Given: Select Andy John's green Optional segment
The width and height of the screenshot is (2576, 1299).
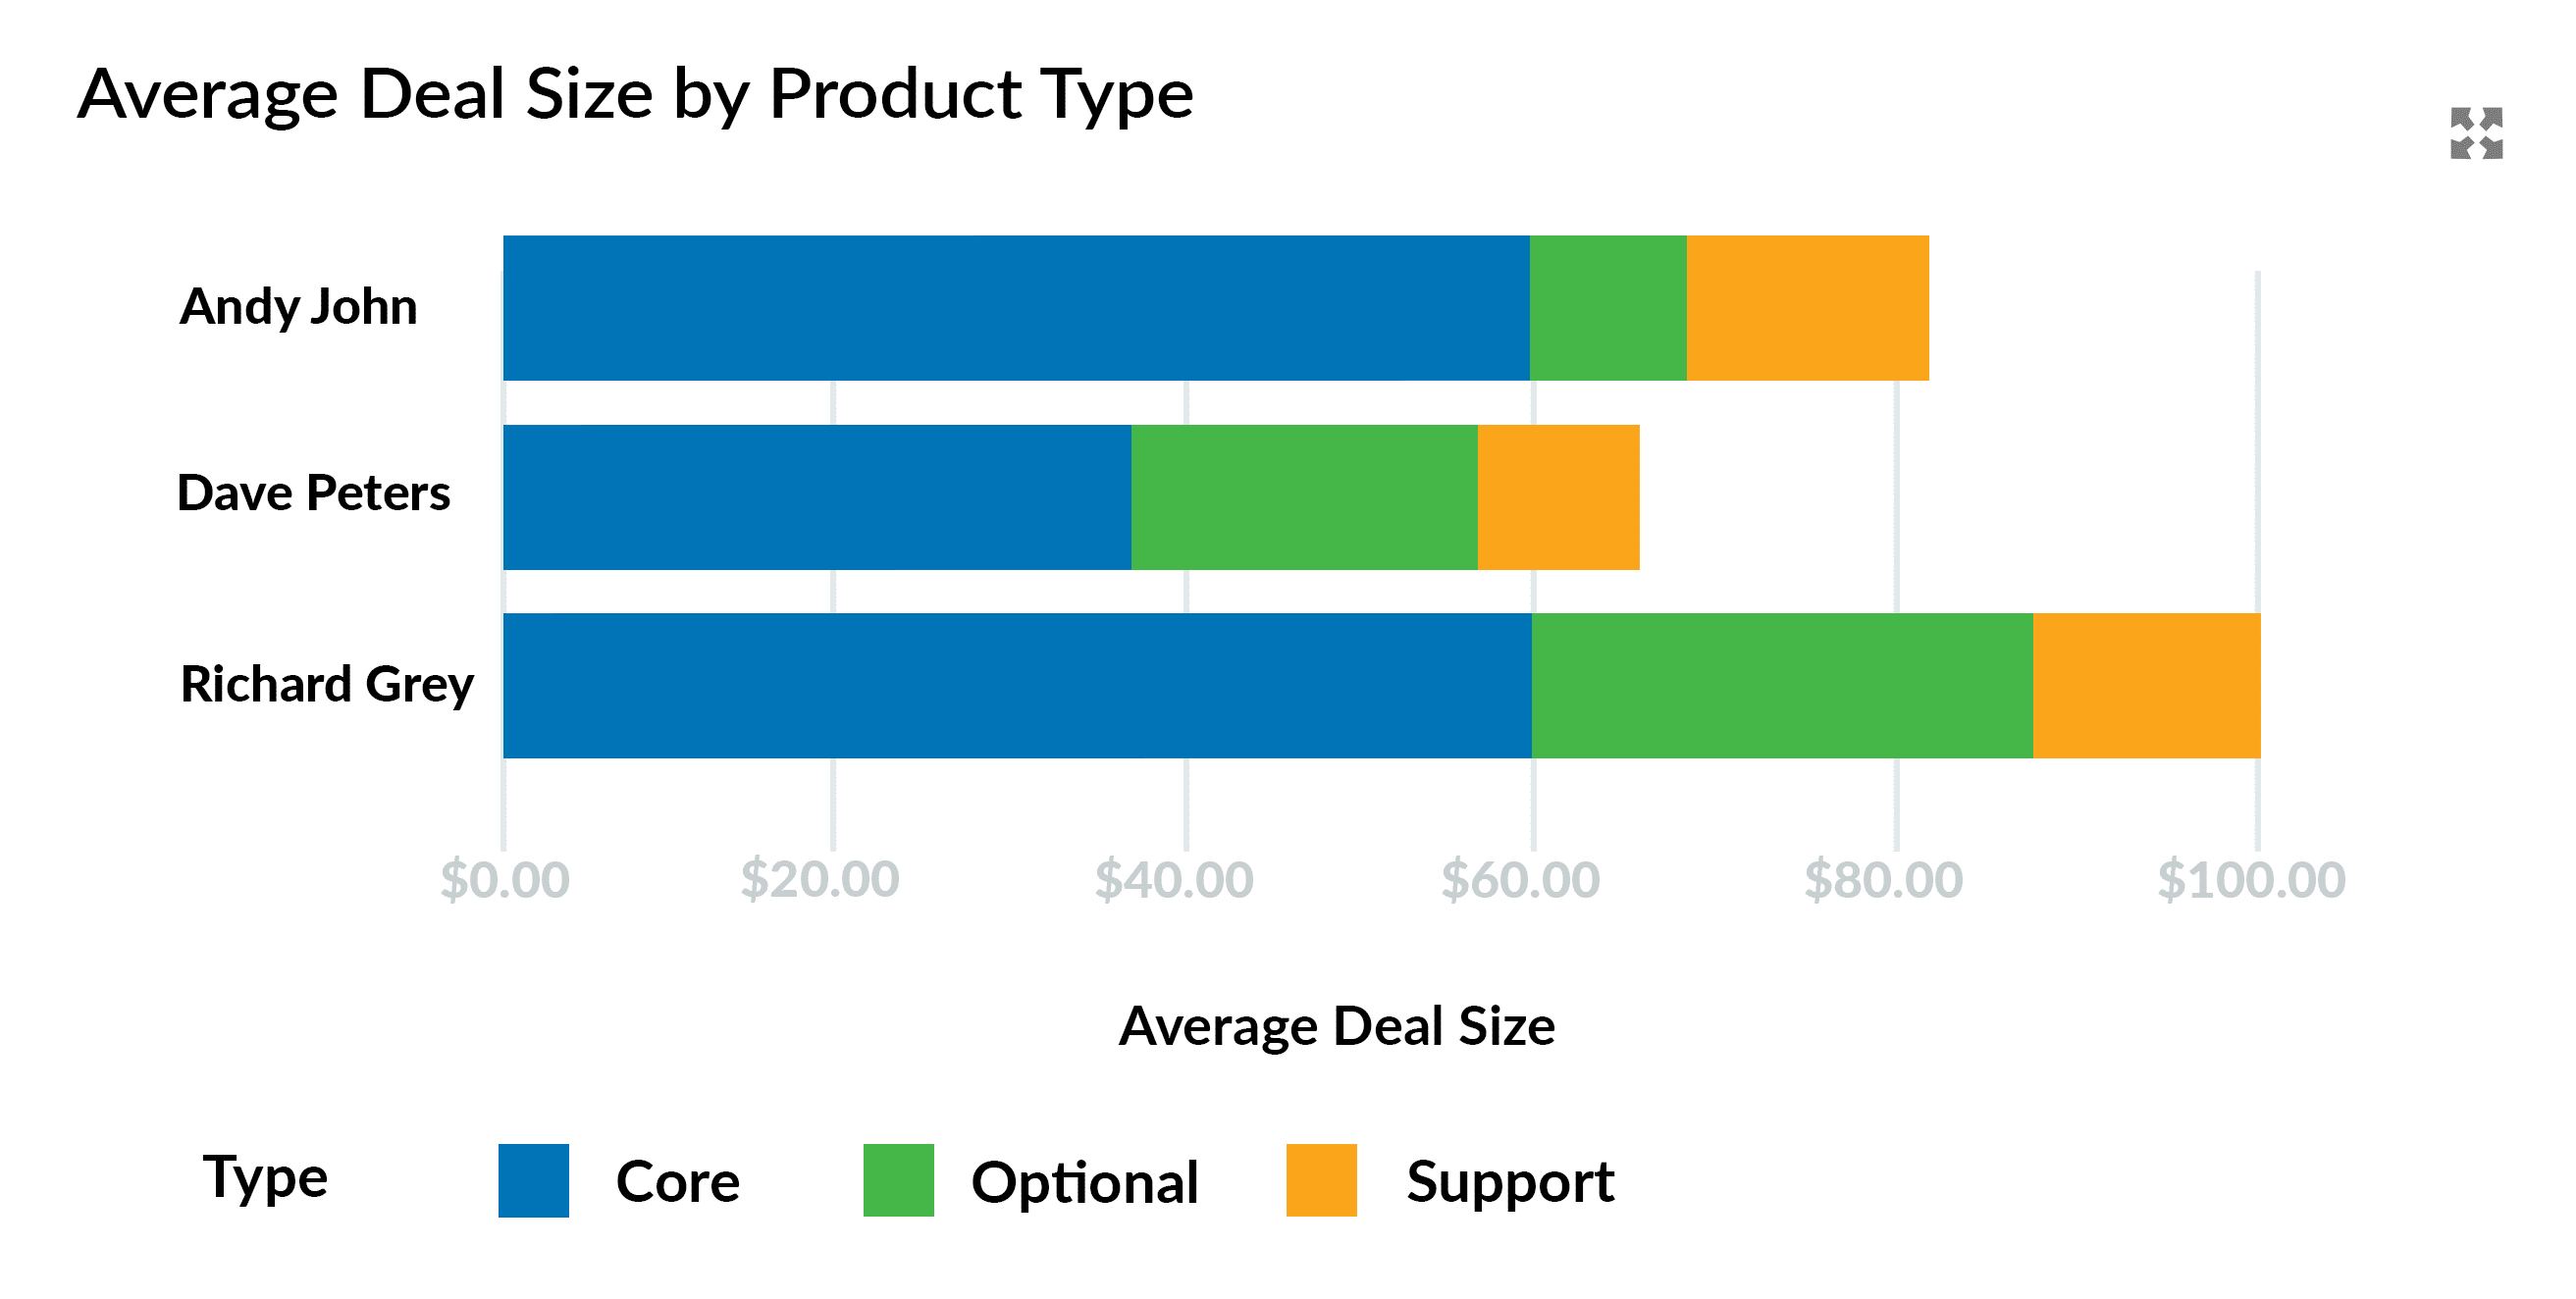Looking at the screenshot, I should 1607,308.
